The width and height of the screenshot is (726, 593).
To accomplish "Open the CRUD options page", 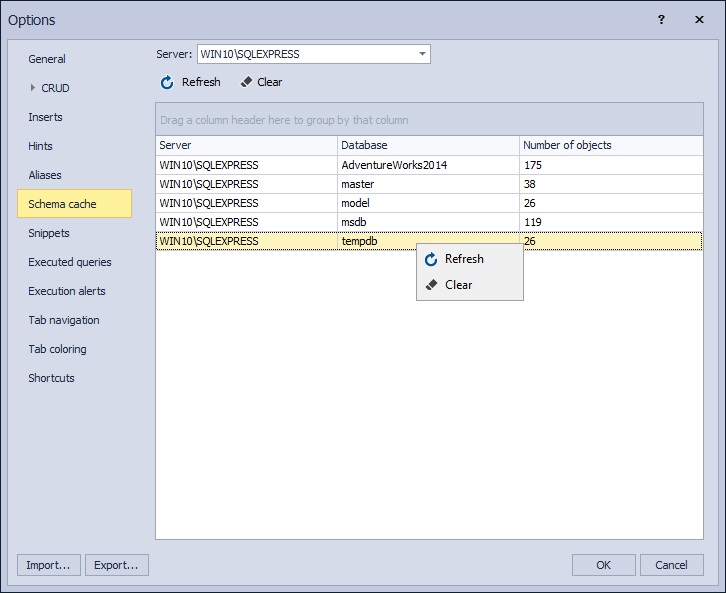I will (55, 88).
